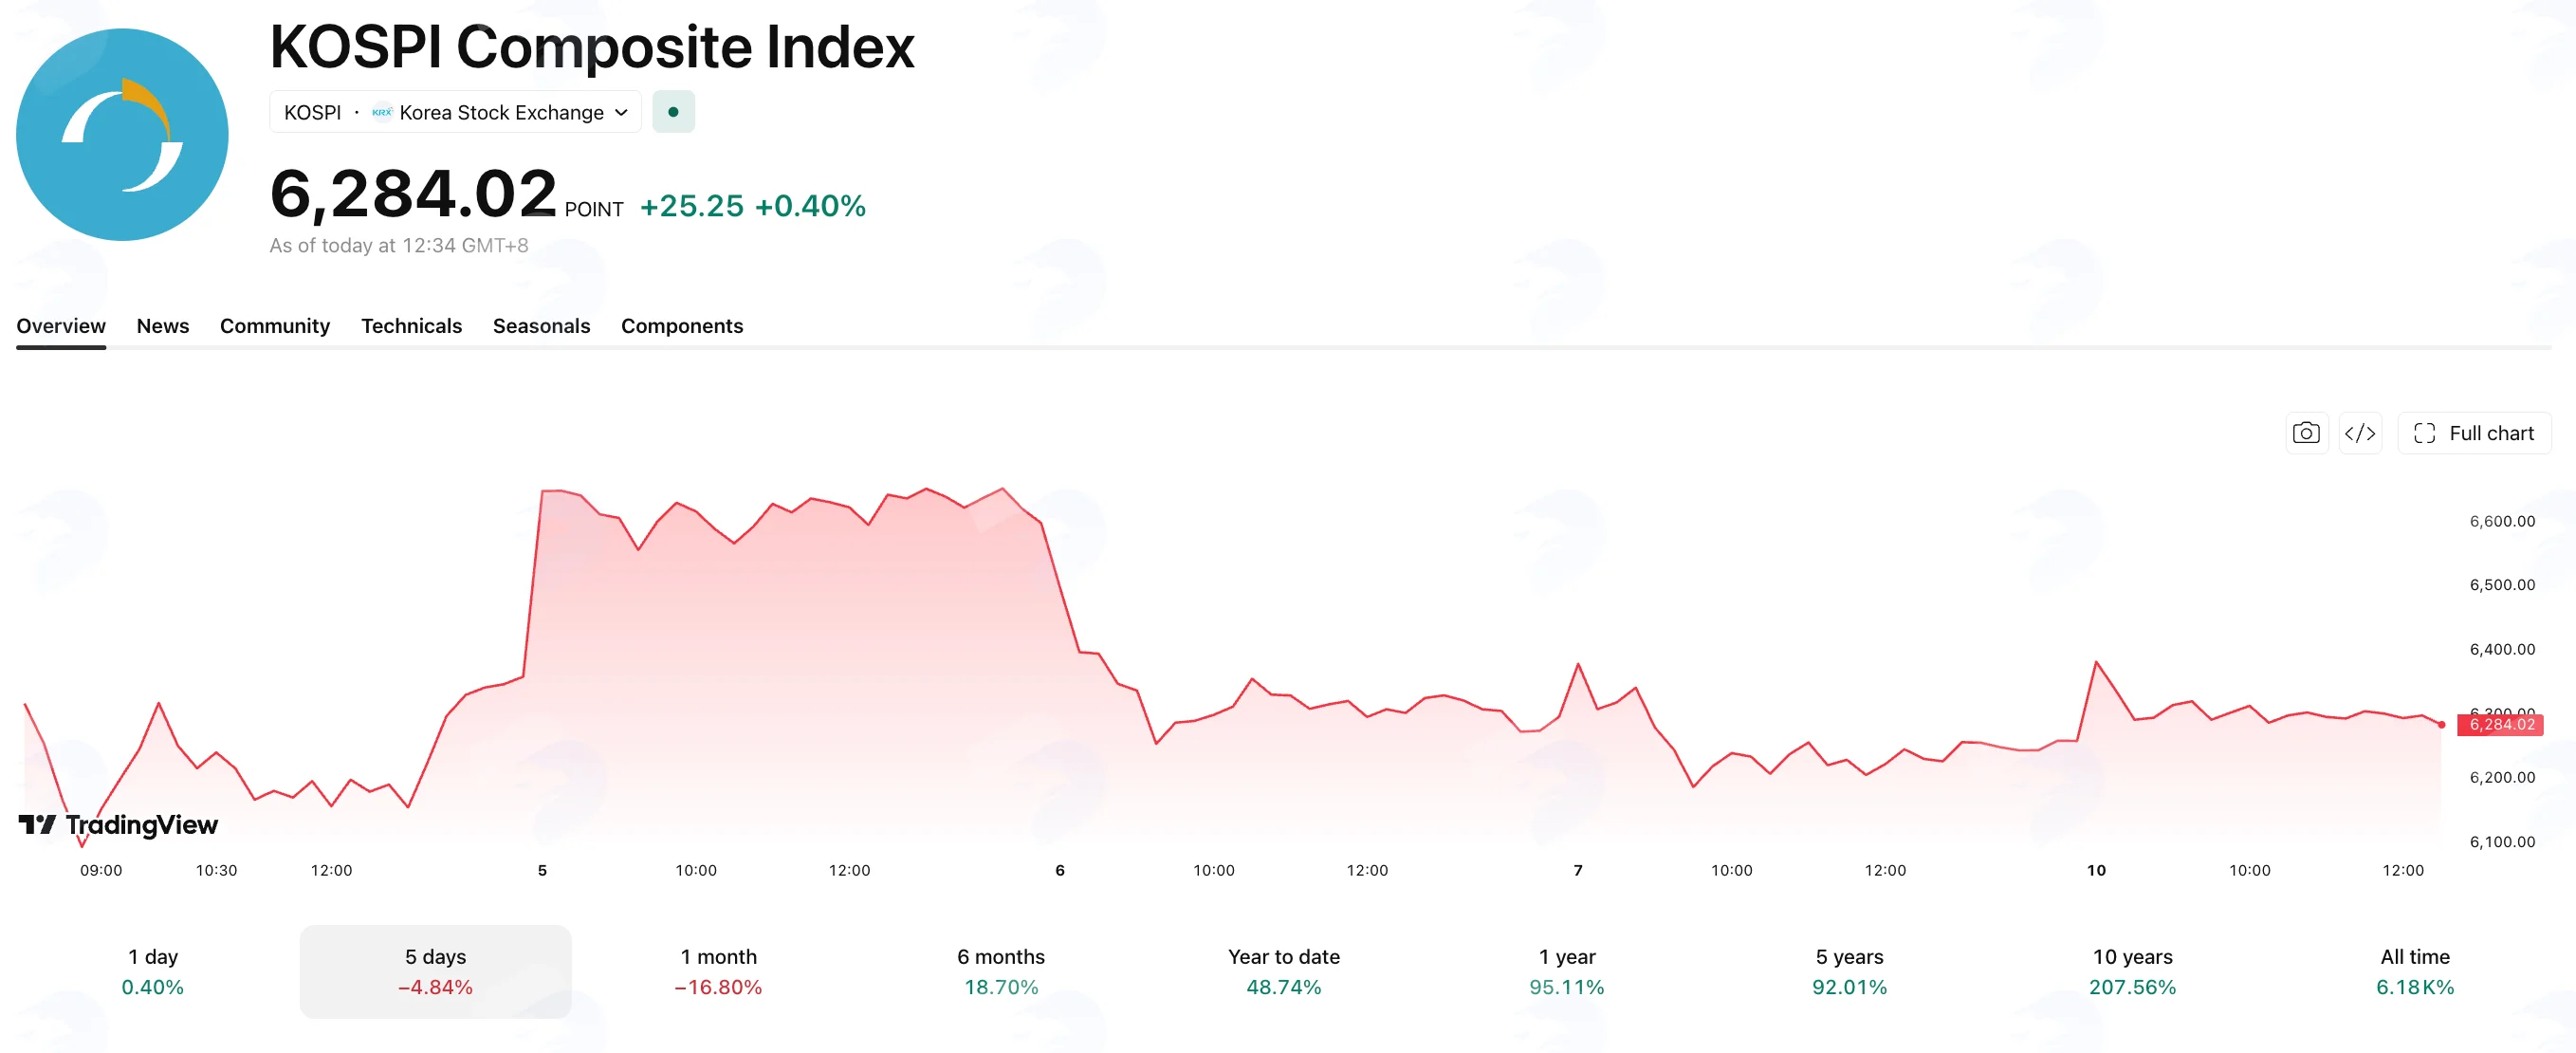
Task: Select the 6 months range
Action: (x=1001, y=972)
